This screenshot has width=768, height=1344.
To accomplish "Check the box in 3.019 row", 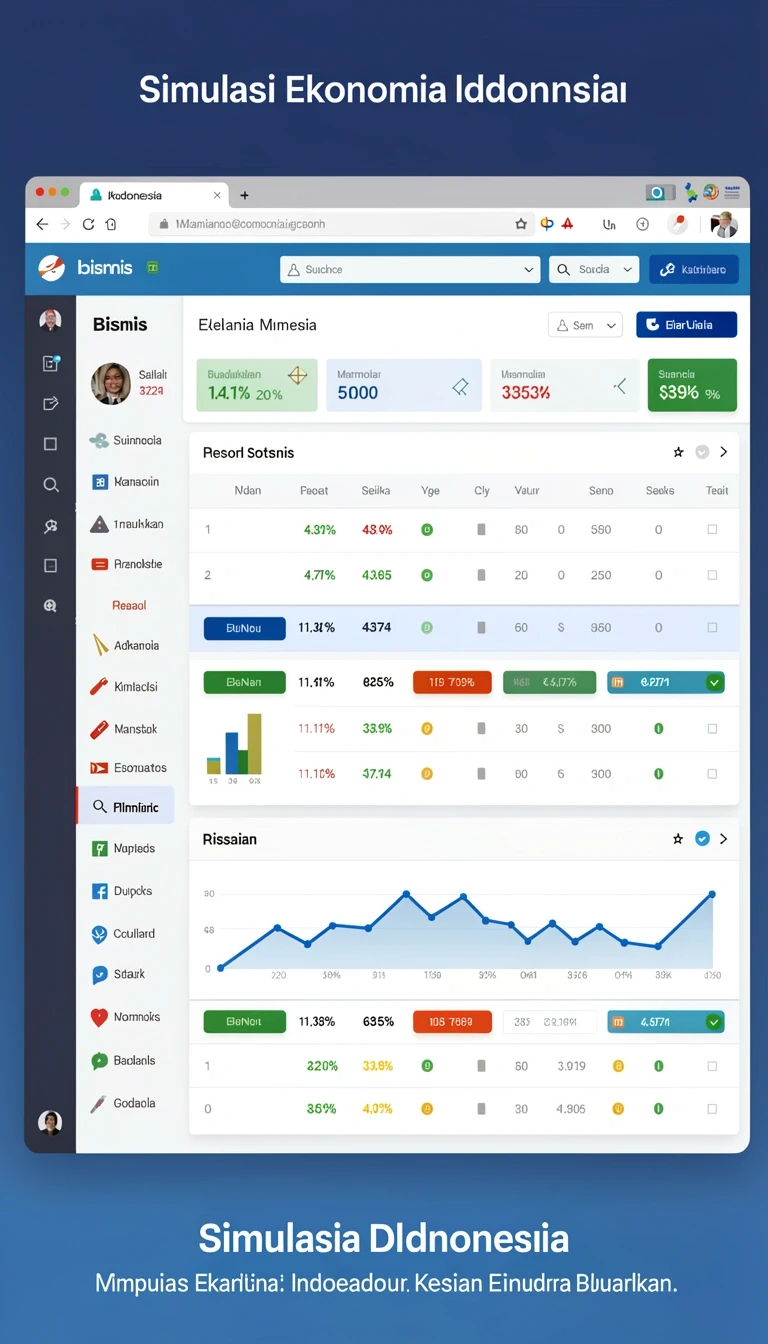I will click(712, 1066).
